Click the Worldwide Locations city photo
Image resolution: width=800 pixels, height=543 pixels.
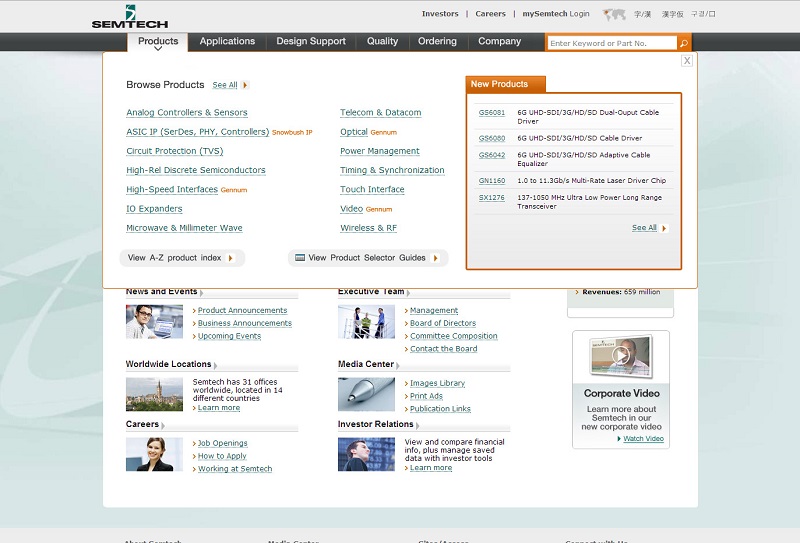point(154,394)
